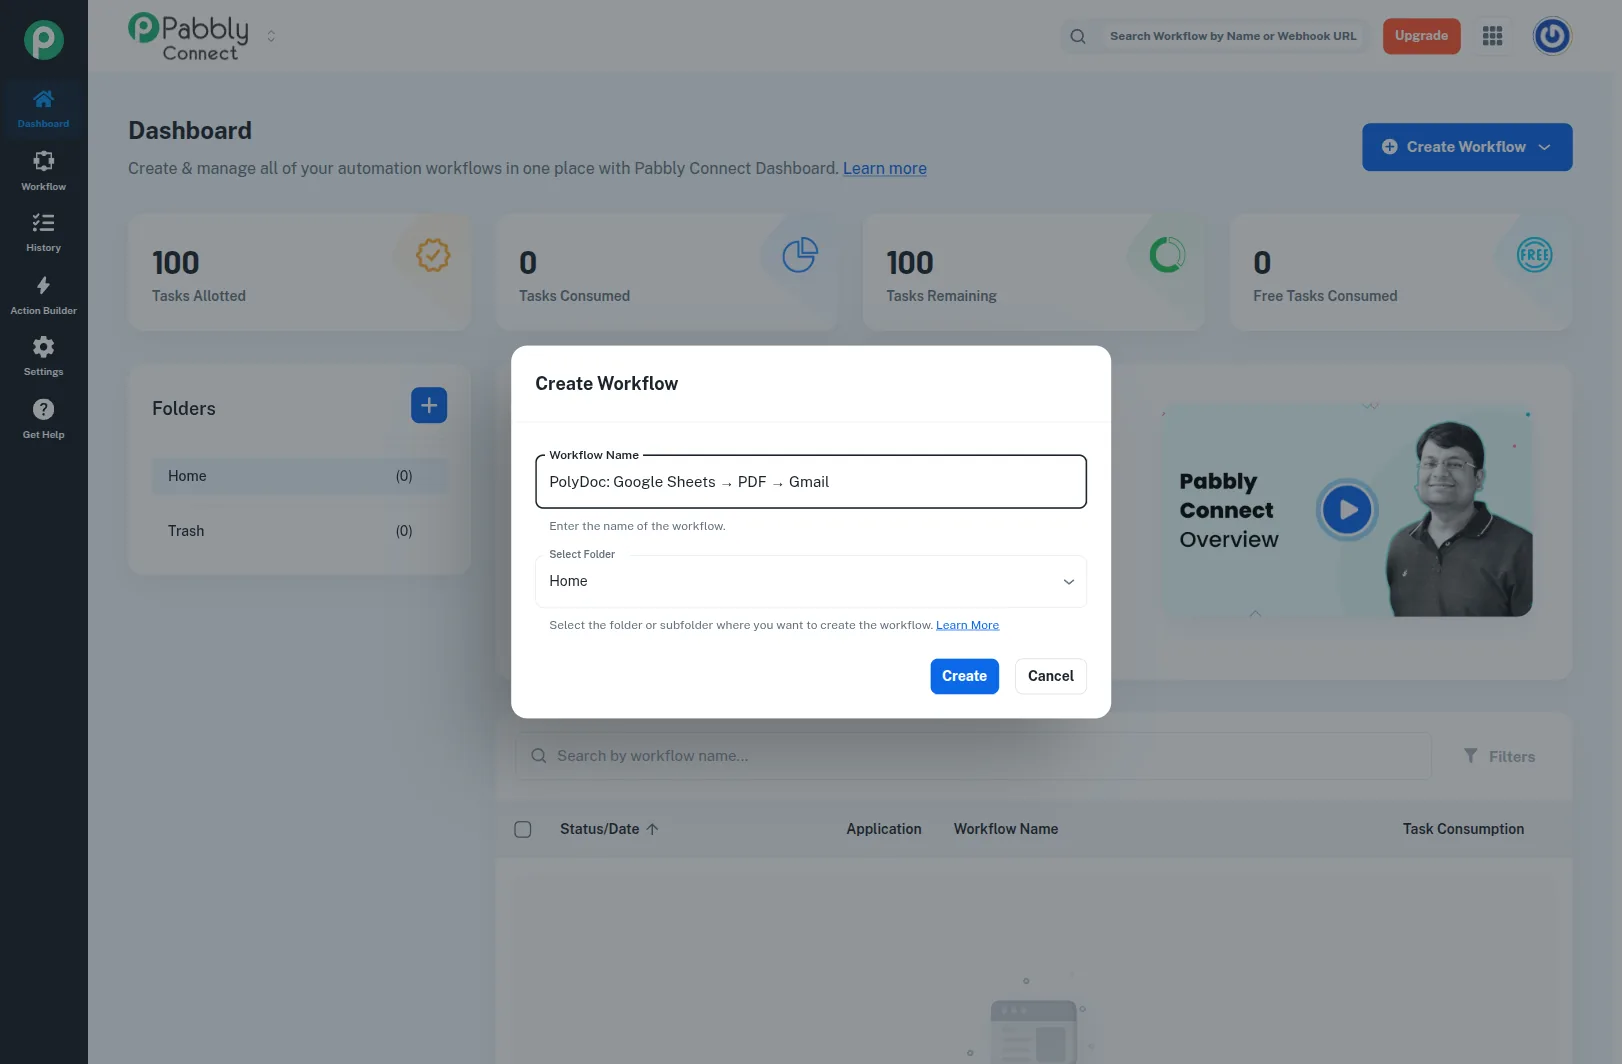Click the Application column header
The image size is (1622, 1064).
coord(884,829)
